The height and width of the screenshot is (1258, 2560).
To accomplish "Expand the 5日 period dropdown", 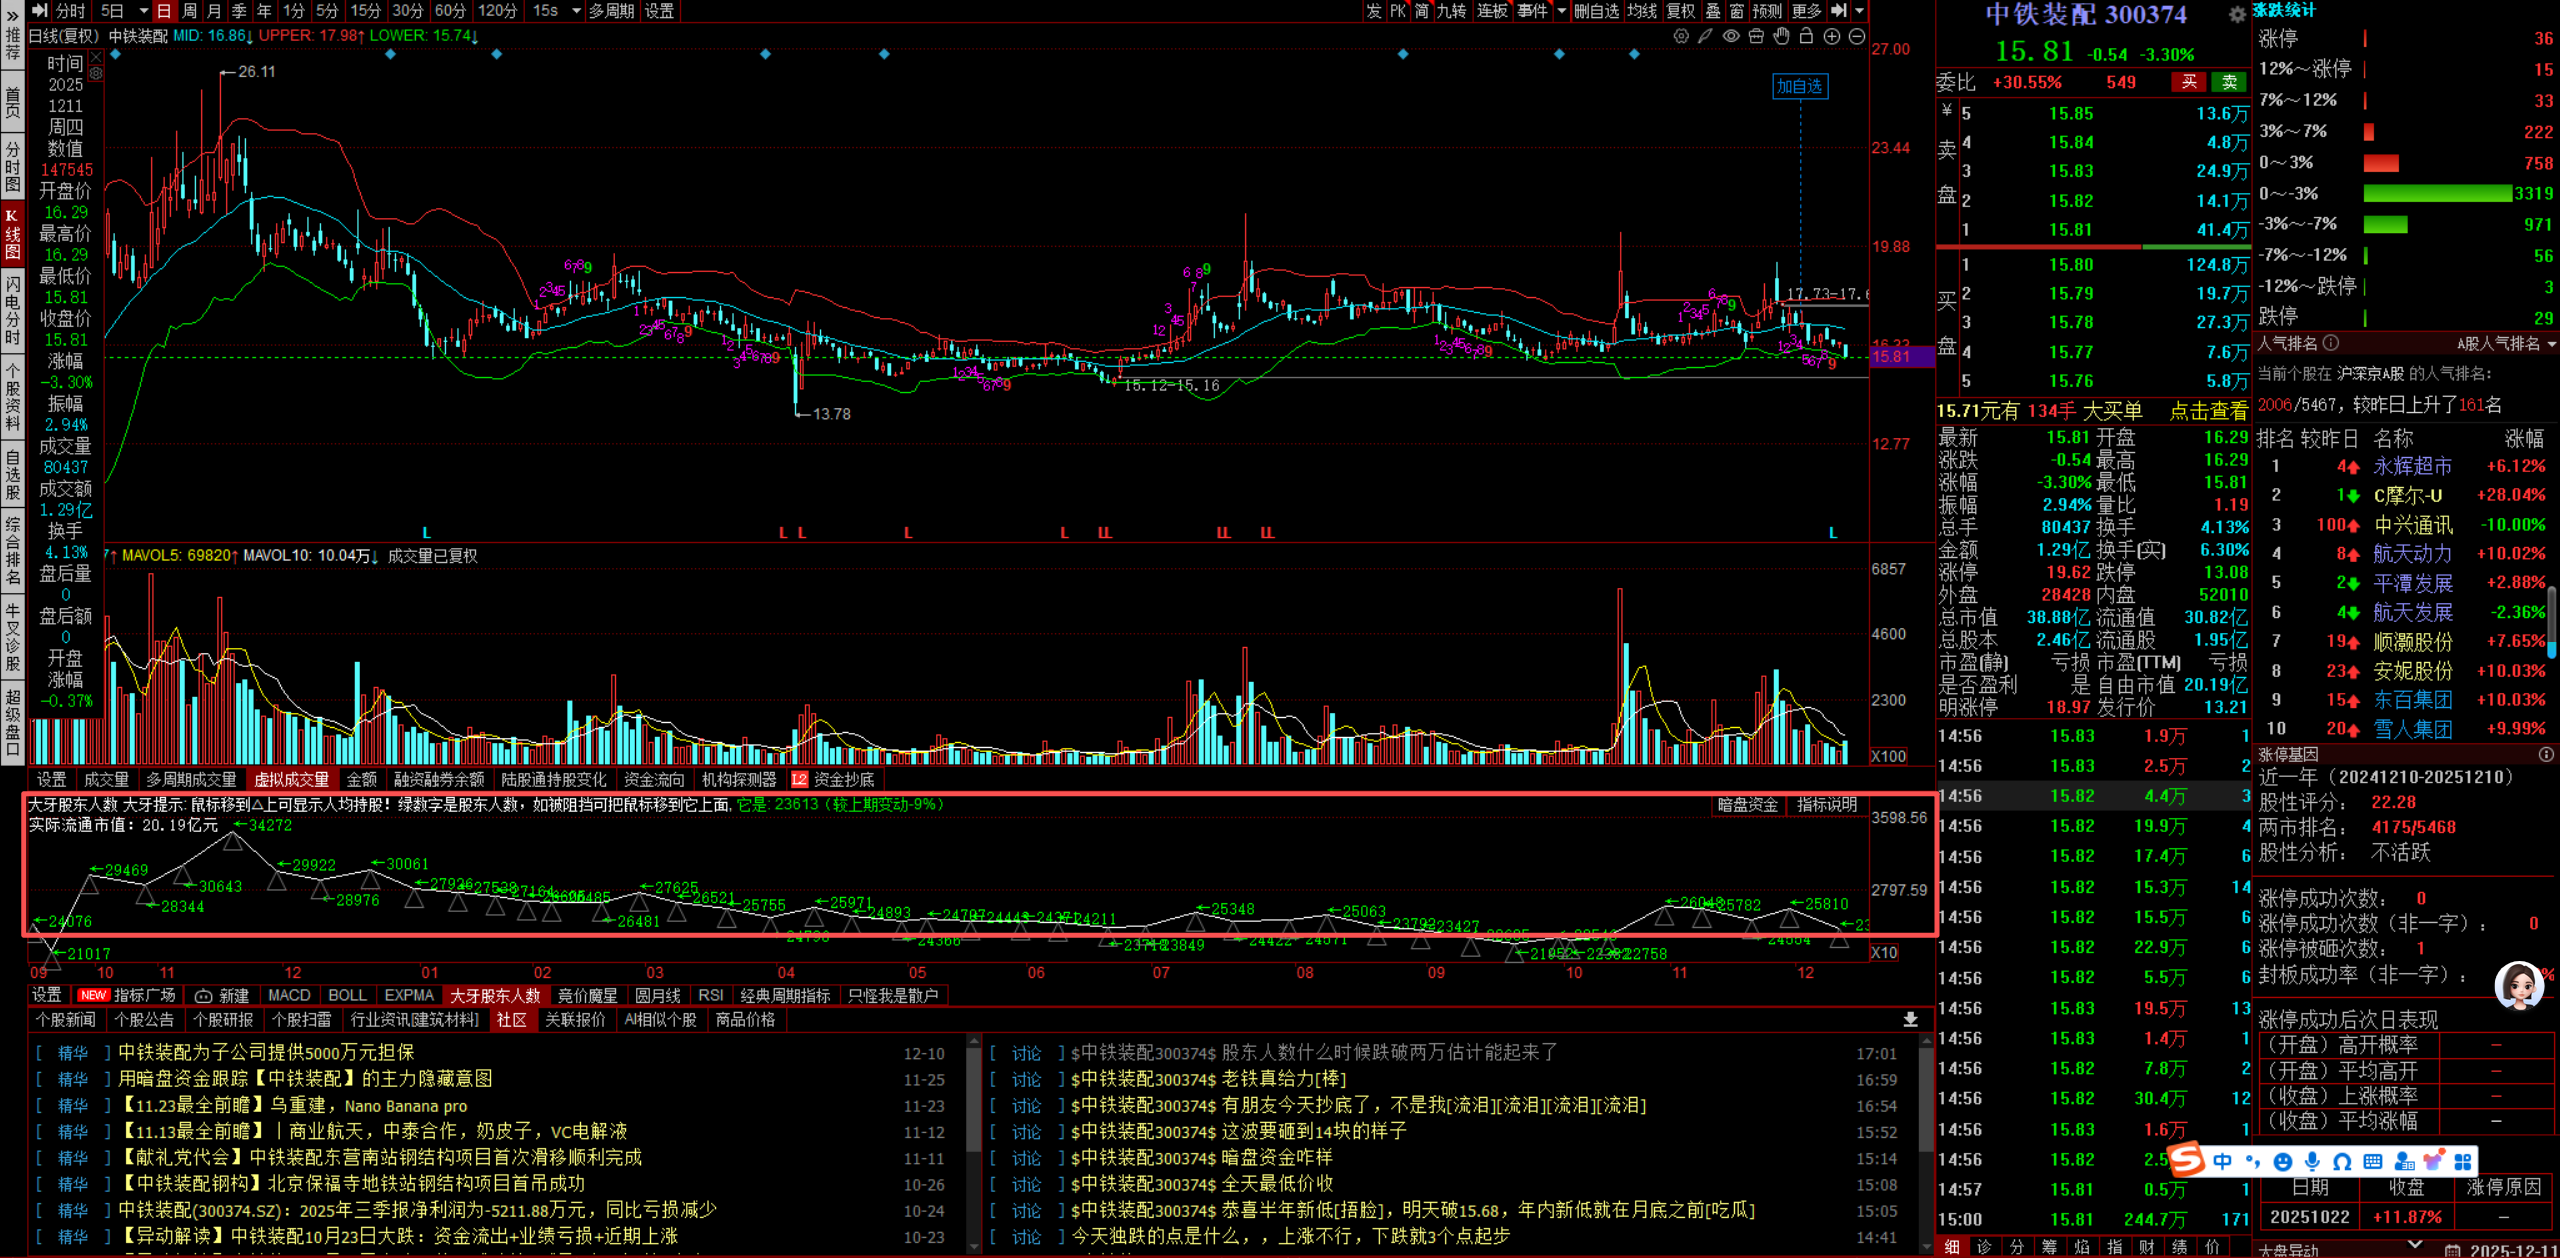I will (143, 11).
